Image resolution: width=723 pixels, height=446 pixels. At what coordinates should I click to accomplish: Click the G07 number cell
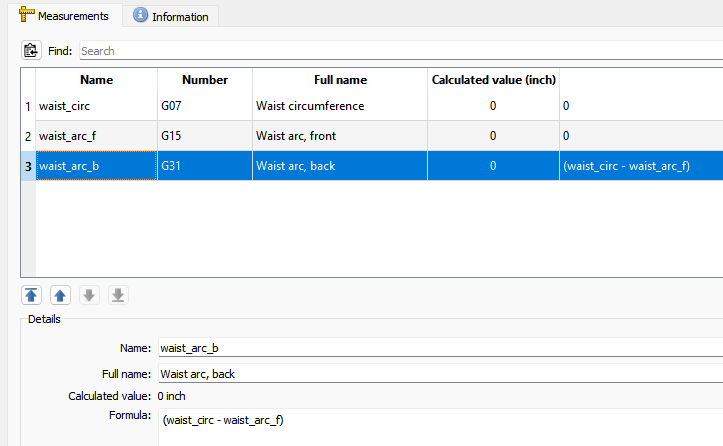coord(204,106)
